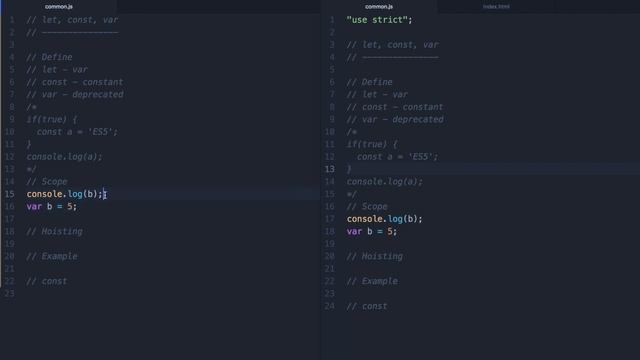Click '// Scope' comment in left pane

pos(47,182)
